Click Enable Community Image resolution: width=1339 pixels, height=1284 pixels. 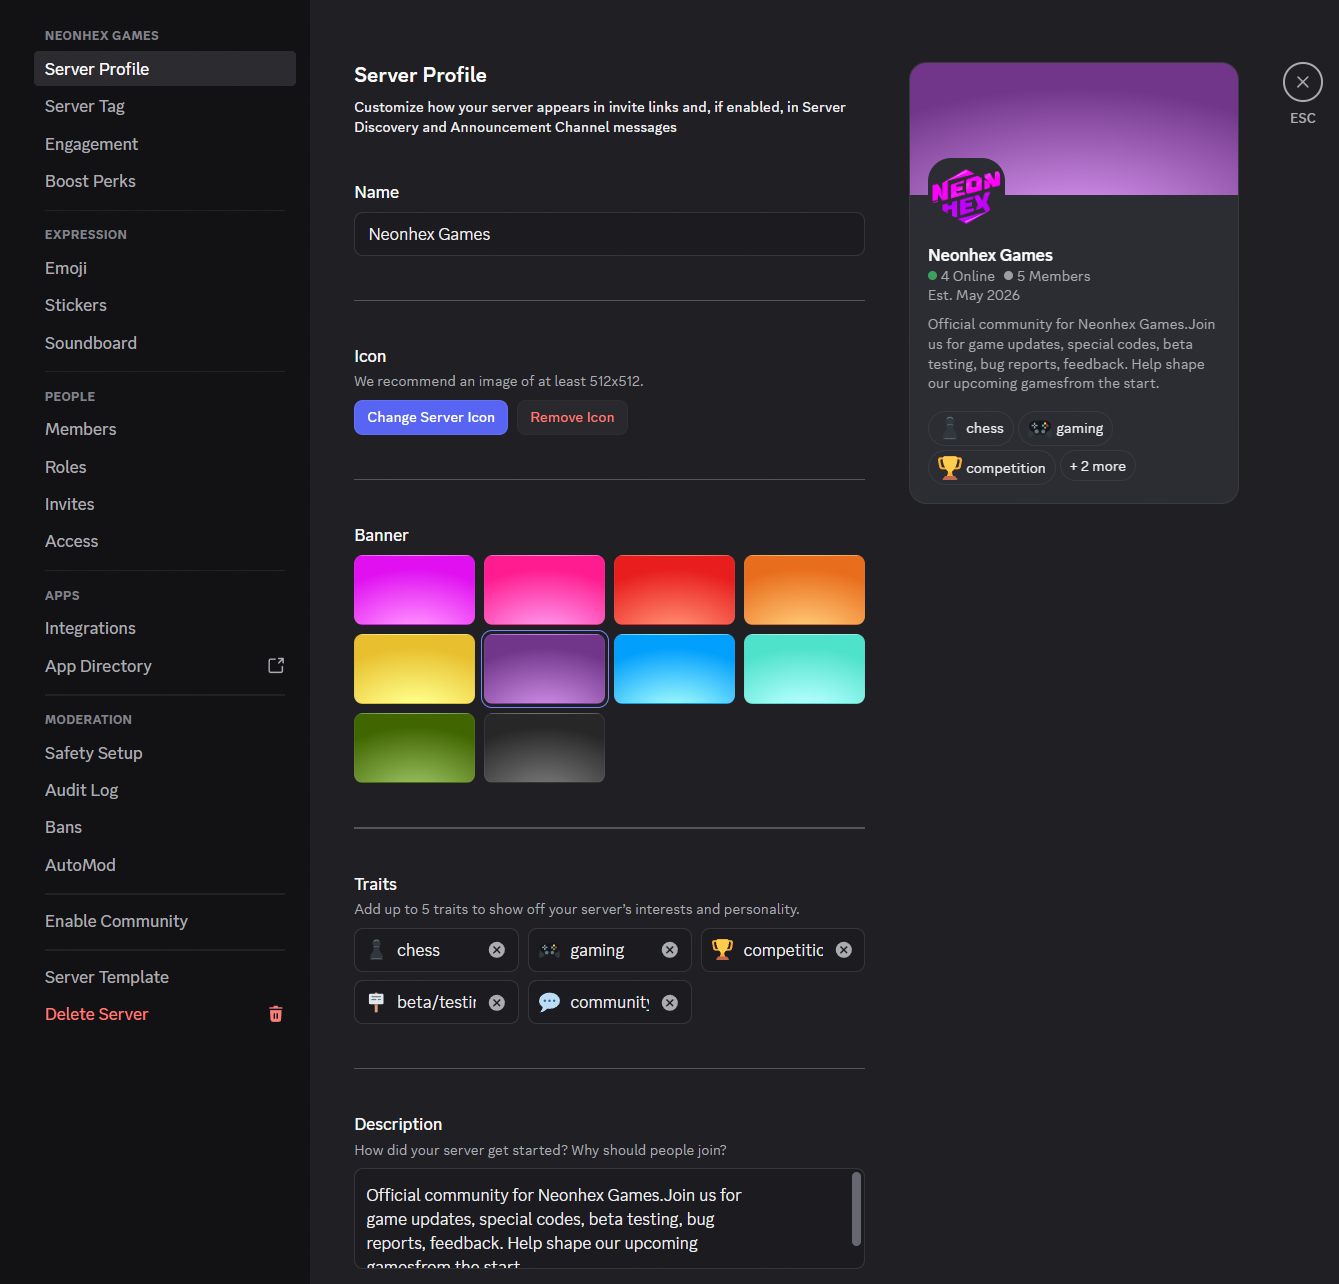[x=165, y=921]
